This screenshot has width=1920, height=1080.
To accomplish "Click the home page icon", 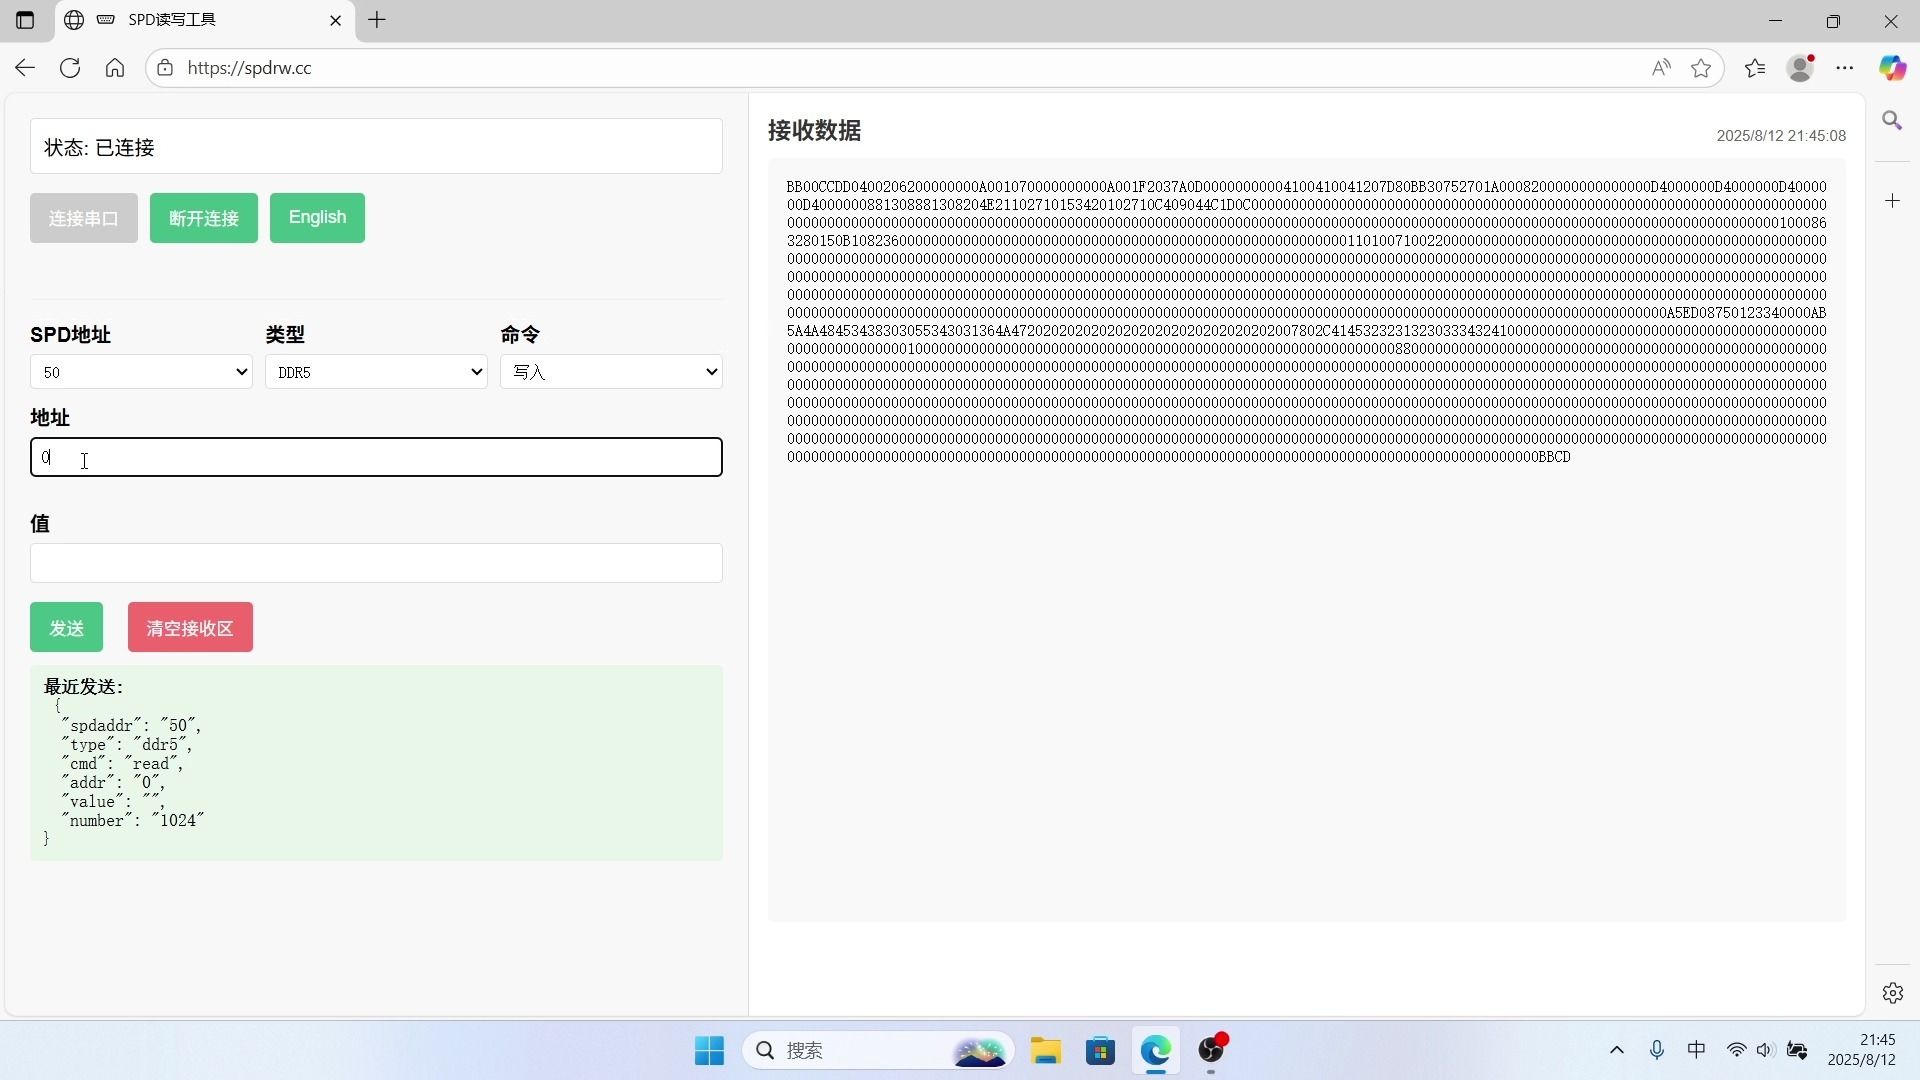I will pos(115,68).
